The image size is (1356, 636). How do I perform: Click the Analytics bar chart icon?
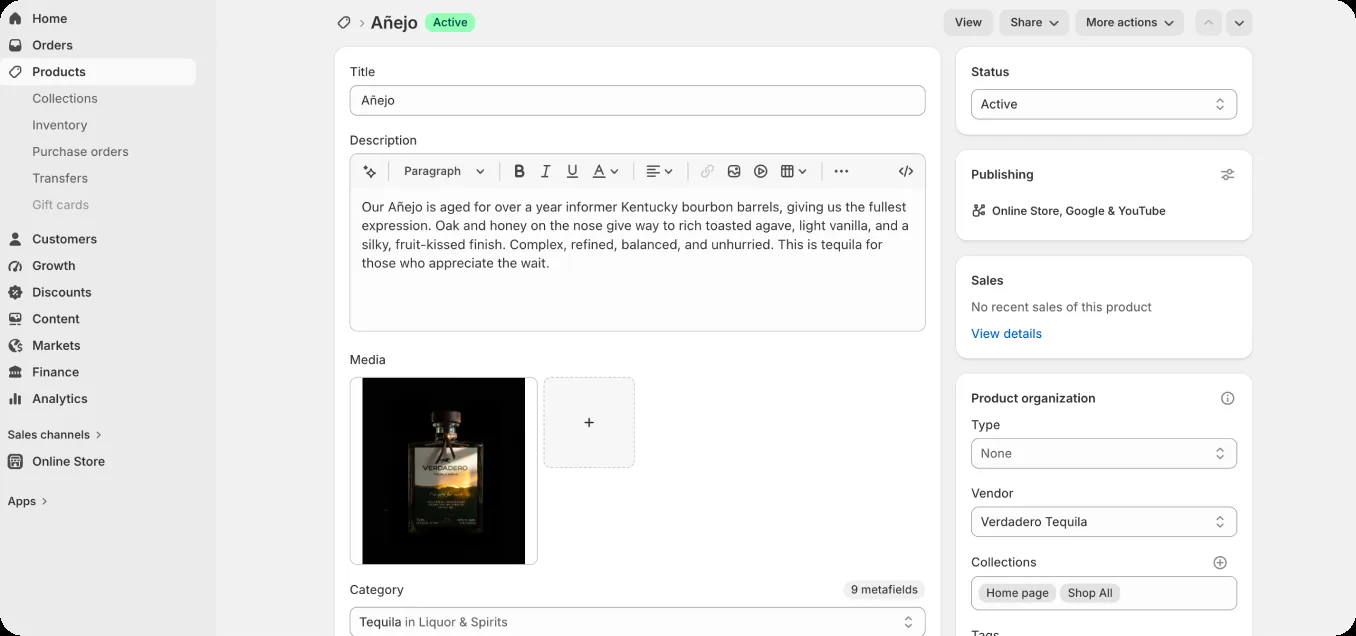[x=15, y=399]
